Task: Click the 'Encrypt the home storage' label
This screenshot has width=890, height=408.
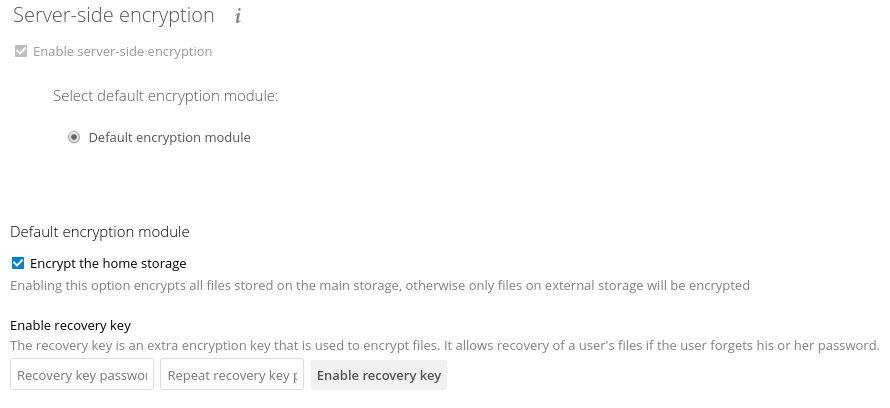Action: click(108, 263)
